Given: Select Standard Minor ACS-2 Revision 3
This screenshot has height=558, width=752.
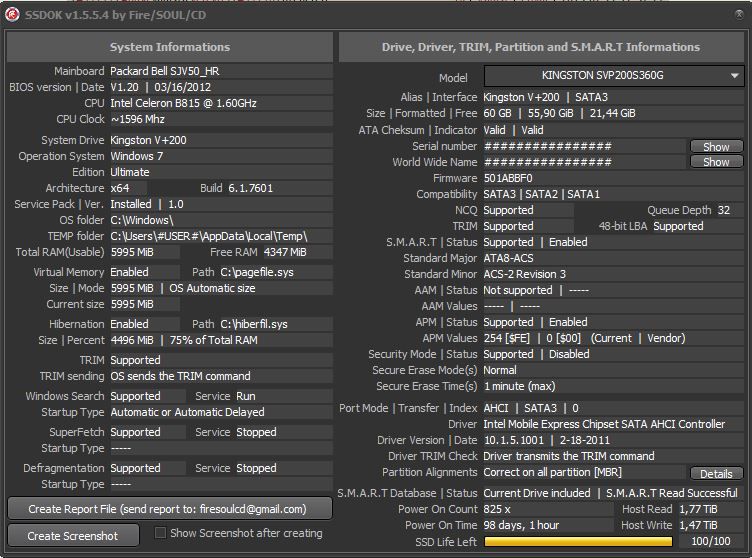Looking at the screenshot, I should point(525,274).
